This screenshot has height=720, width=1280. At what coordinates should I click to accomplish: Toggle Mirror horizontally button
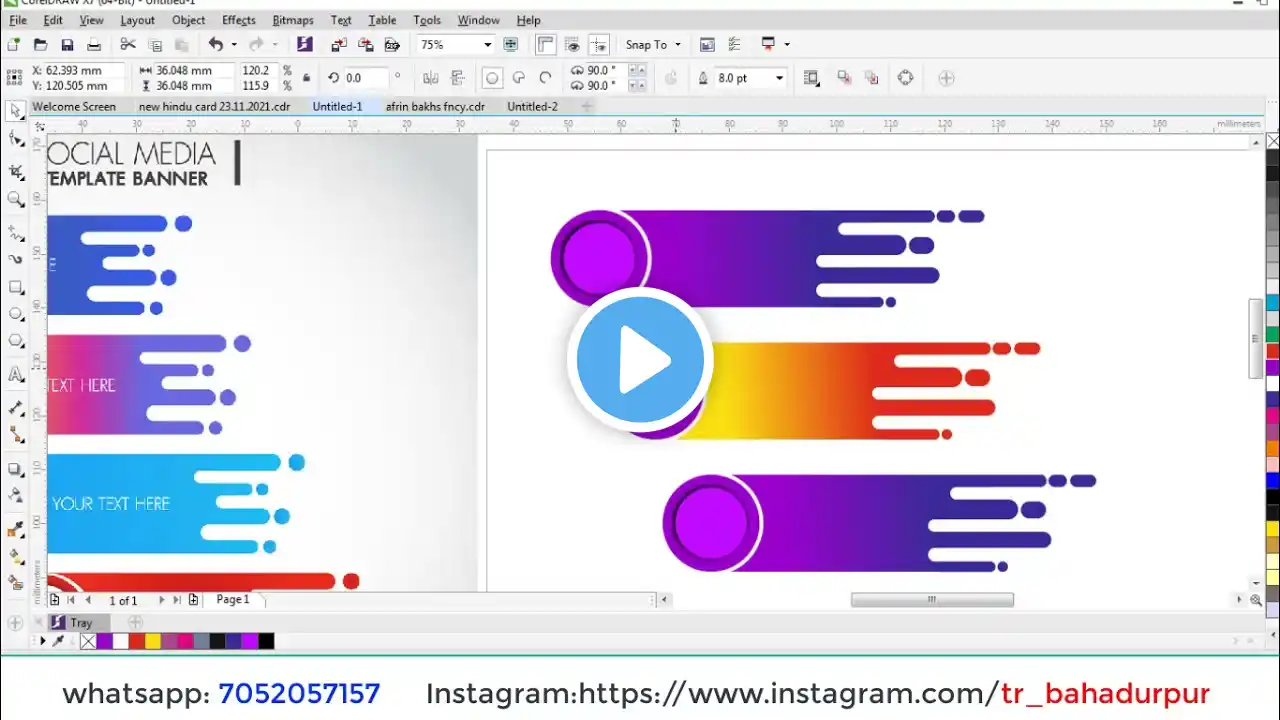(431, 78)
